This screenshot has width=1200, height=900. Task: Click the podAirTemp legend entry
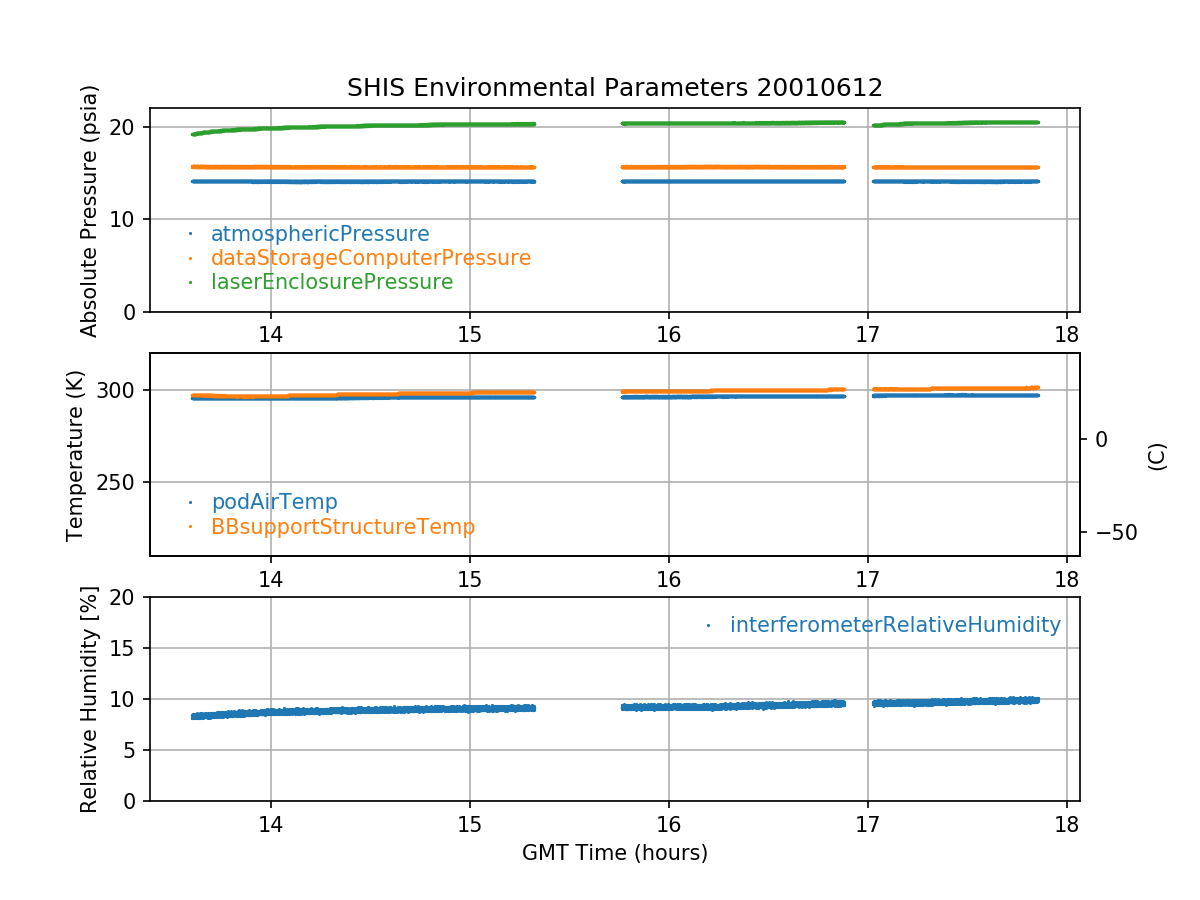(274, 502)
